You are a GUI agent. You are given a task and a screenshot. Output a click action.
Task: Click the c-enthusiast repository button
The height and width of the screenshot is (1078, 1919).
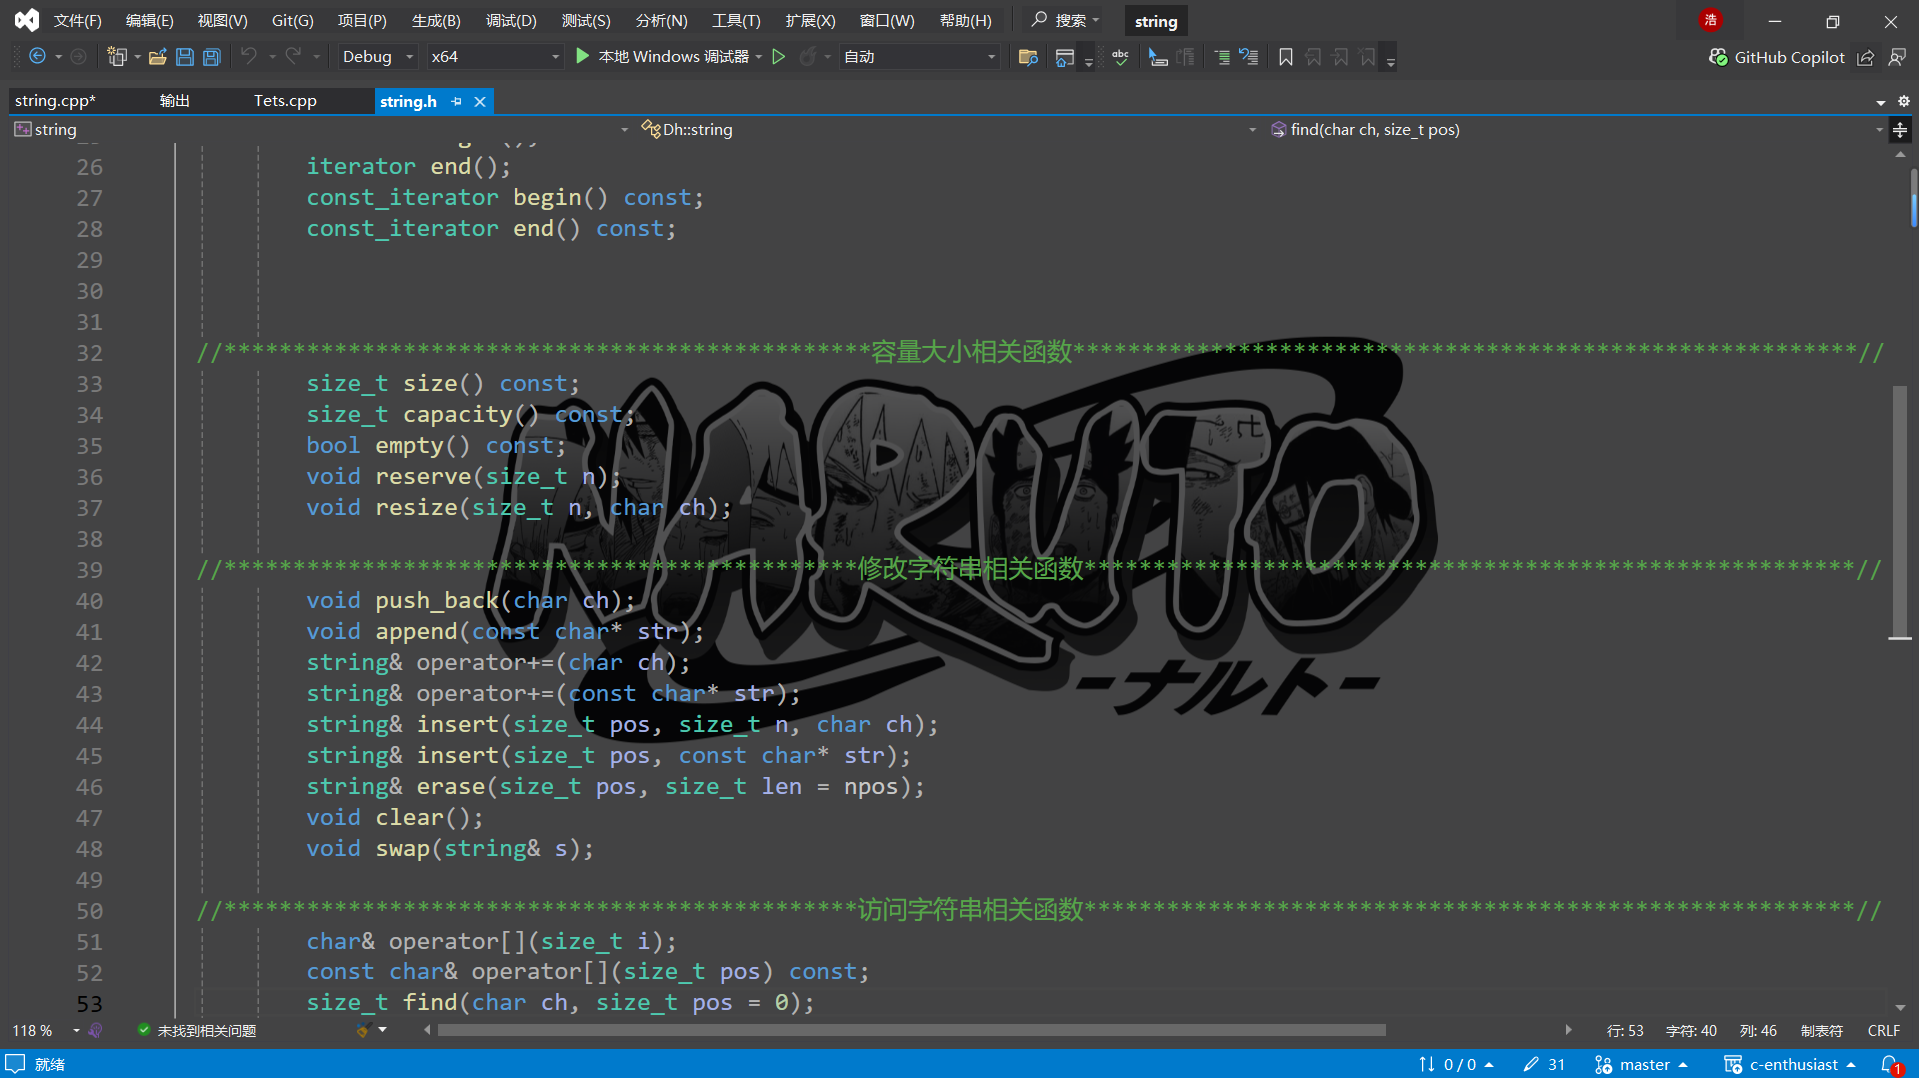1789,1065
